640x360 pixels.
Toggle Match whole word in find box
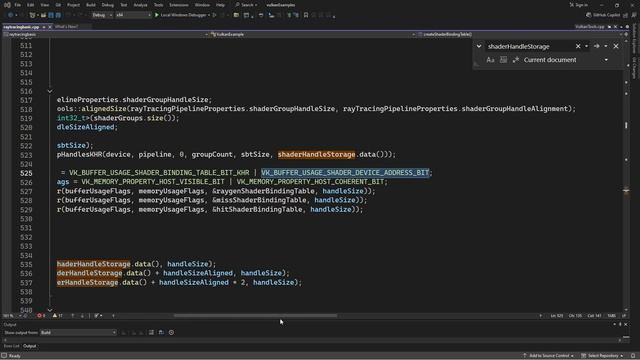[x=503, y=60]
